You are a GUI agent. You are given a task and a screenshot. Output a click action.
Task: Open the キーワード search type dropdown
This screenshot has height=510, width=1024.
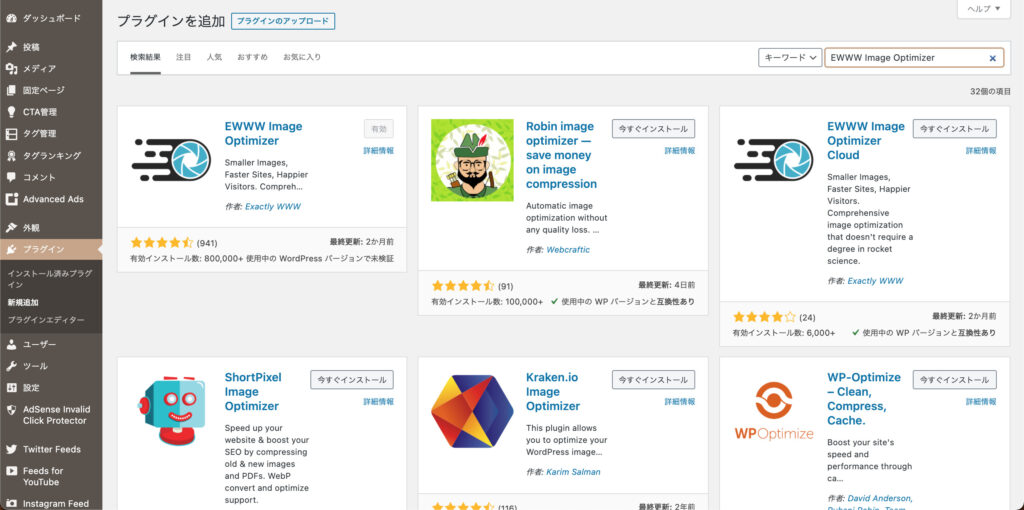(790, 57)
